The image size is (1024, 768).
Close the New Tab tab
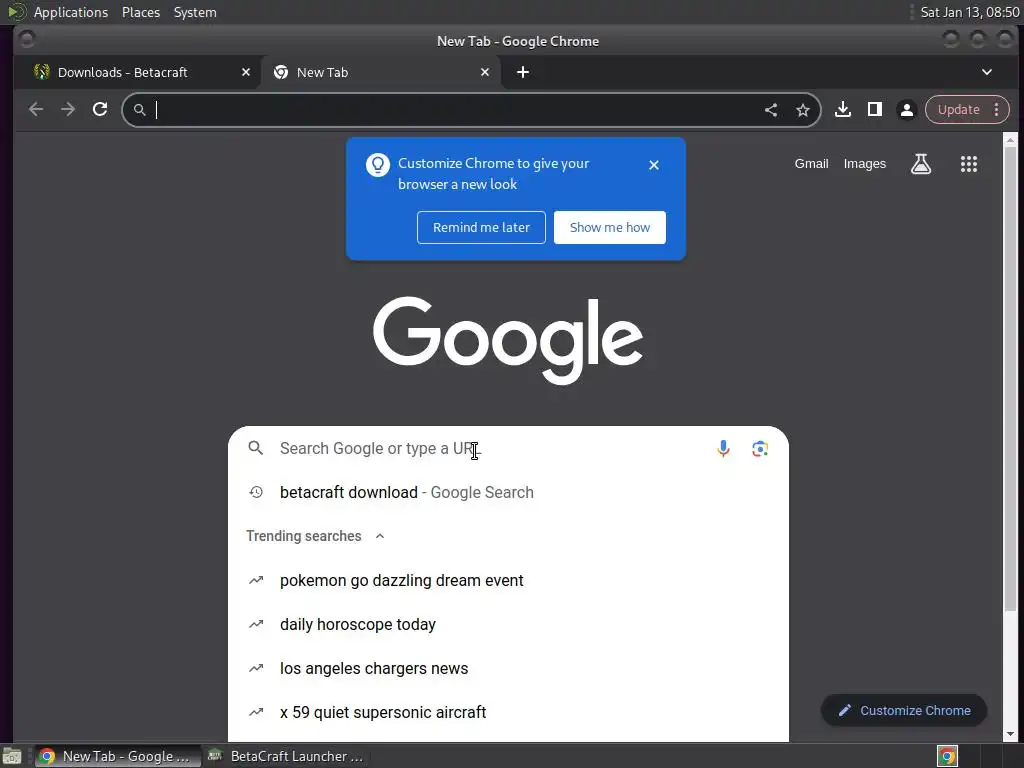(x=485, y=72)
